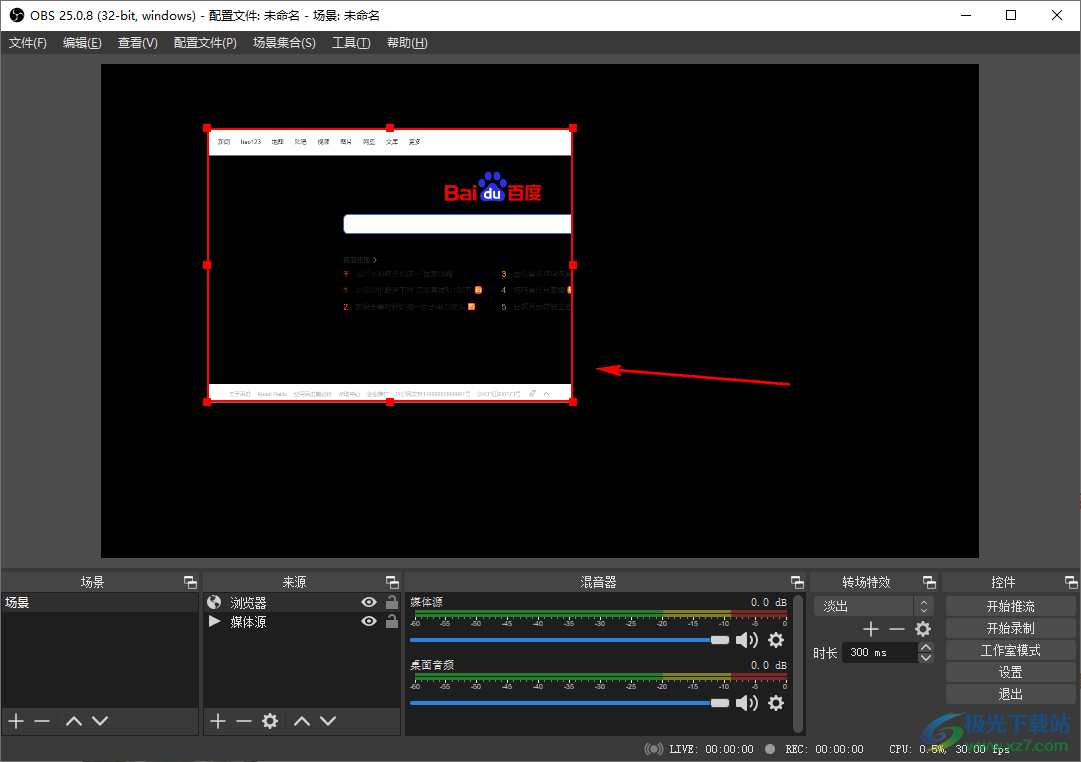Open the 淡出 transition dropdown
Screen dimensions: 1081x762
point(873,606)
